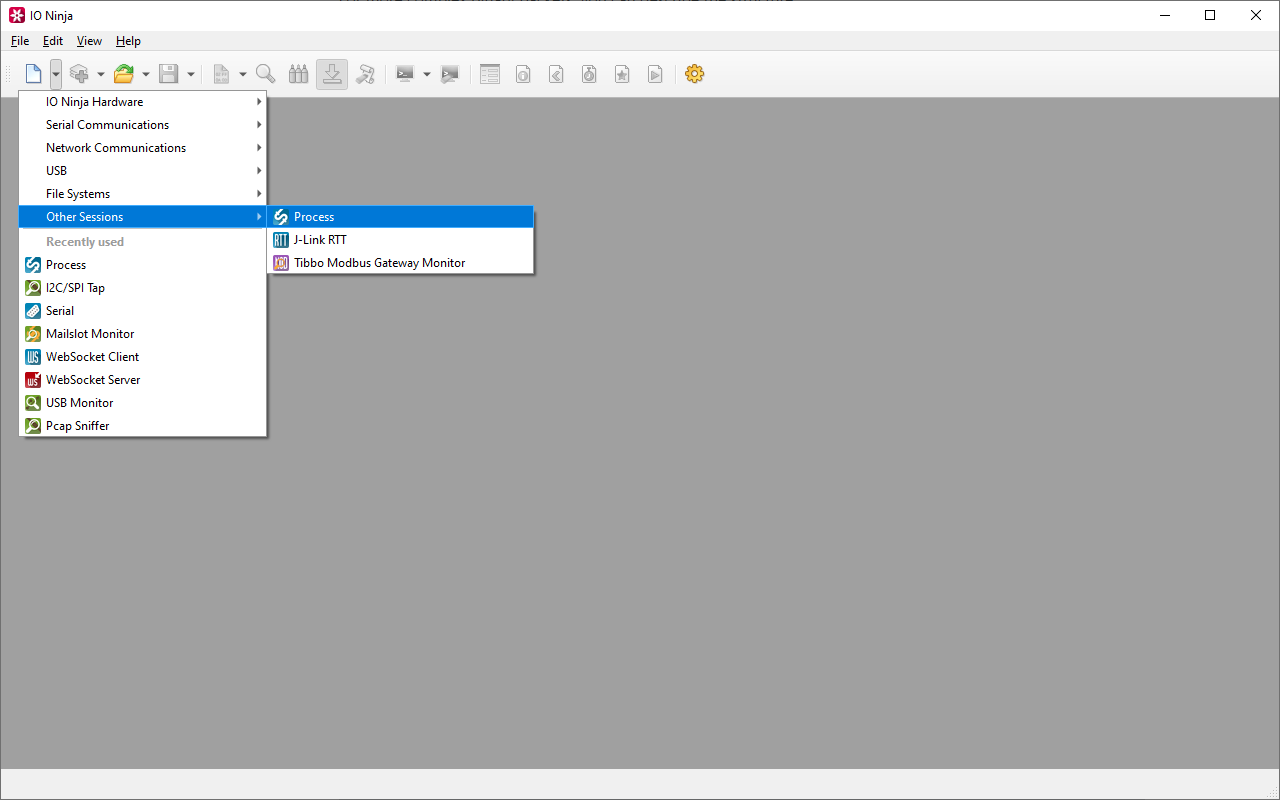Choose Process in the Other Sessions submenu
1280x800 pixels.
(400, 217)
